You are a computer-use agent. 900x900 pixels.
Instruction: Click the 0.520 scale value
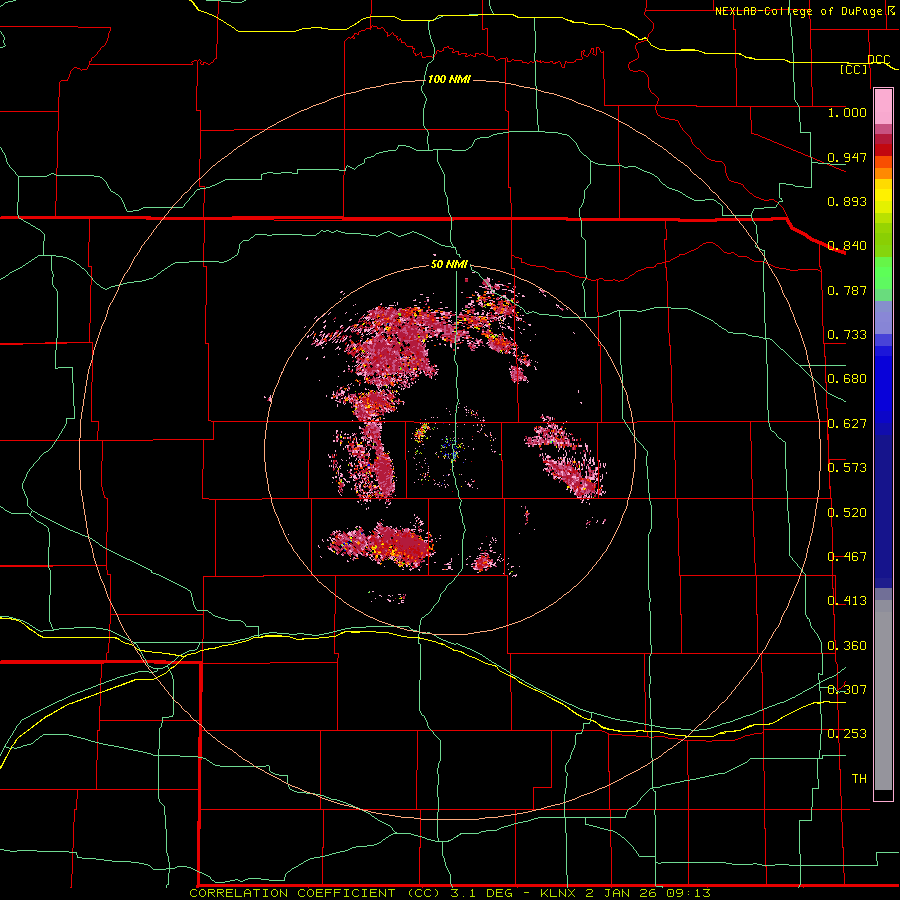847,513
